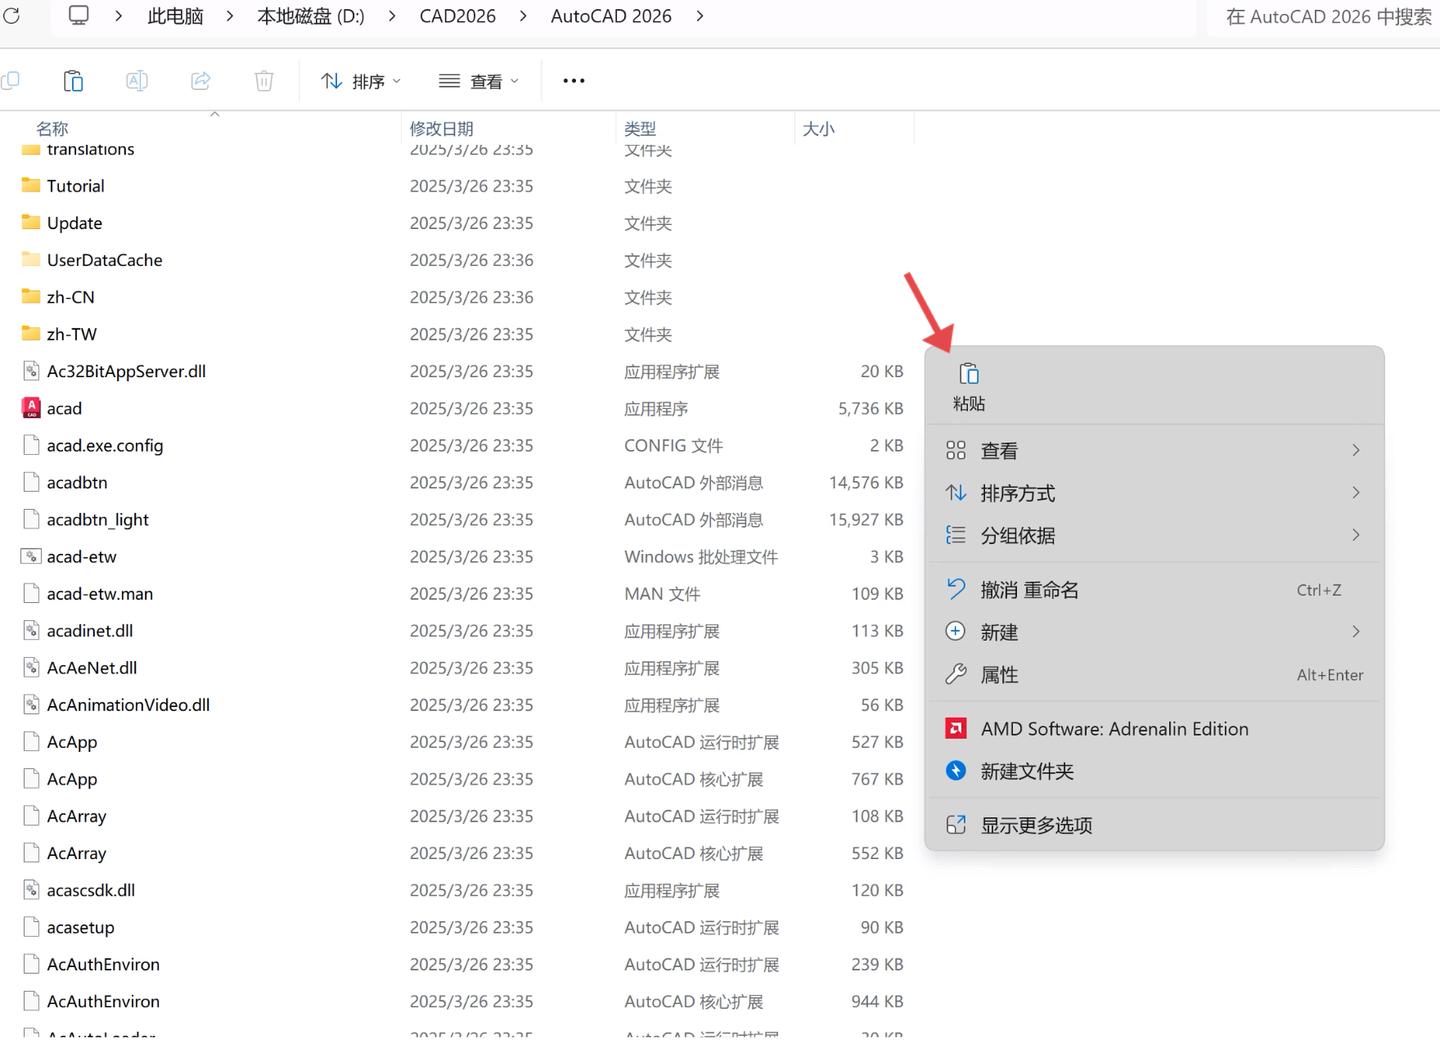Click the 5,736 KB size cell
The height and width of the screenshot is (1044, 1440).
pos(870,408)
